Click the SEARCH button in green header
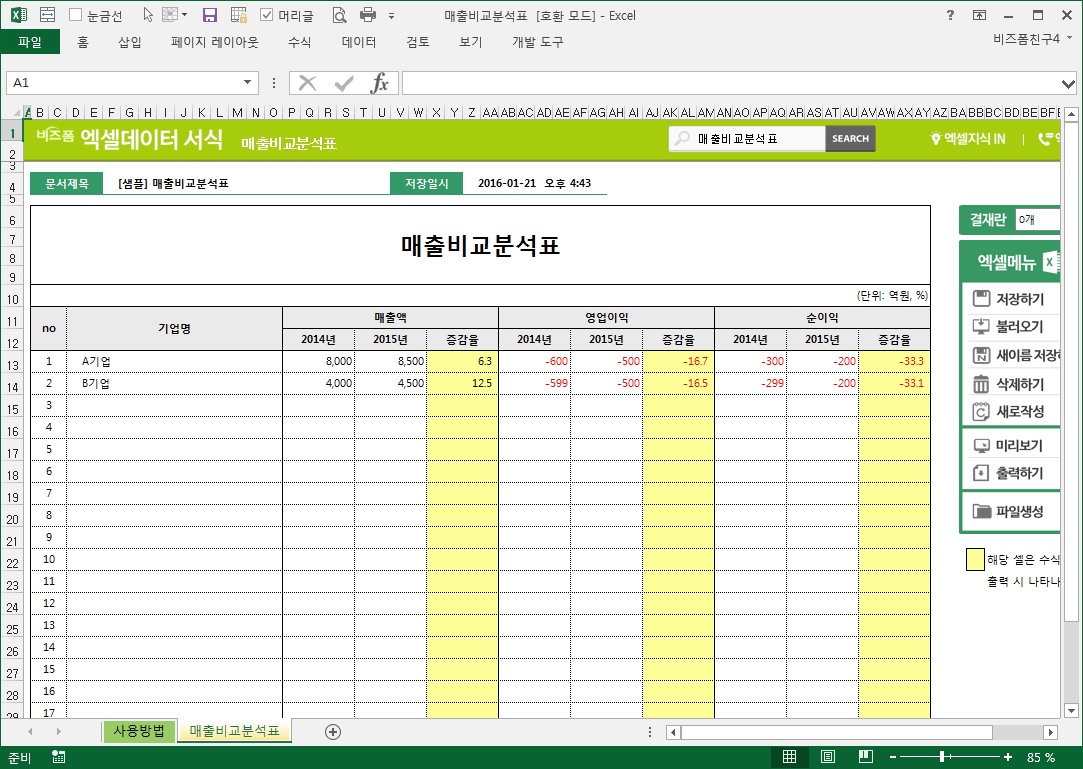This screenshot has width=1083, height=769. click(850, 139)
